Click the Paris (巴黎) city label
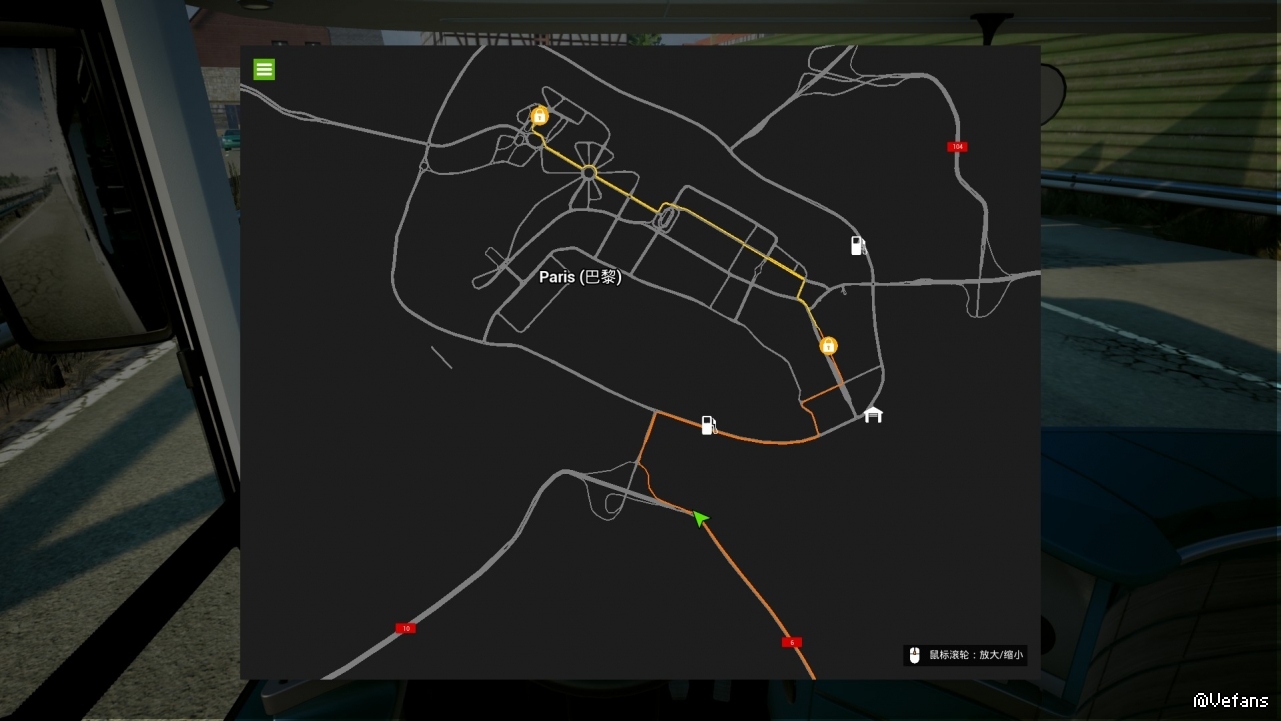Screen dimensions: 1281x721 click(580, 277)
